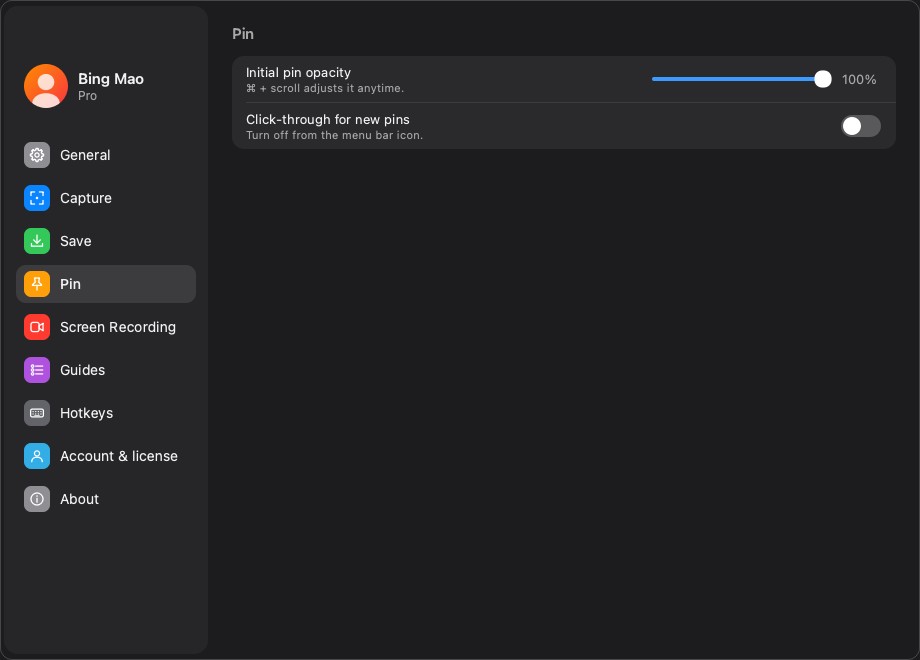Click the Initial pin opacity slider handle
Image resolution: width=920 pixels, height=660 pixels.
click(x=823, y=79)
